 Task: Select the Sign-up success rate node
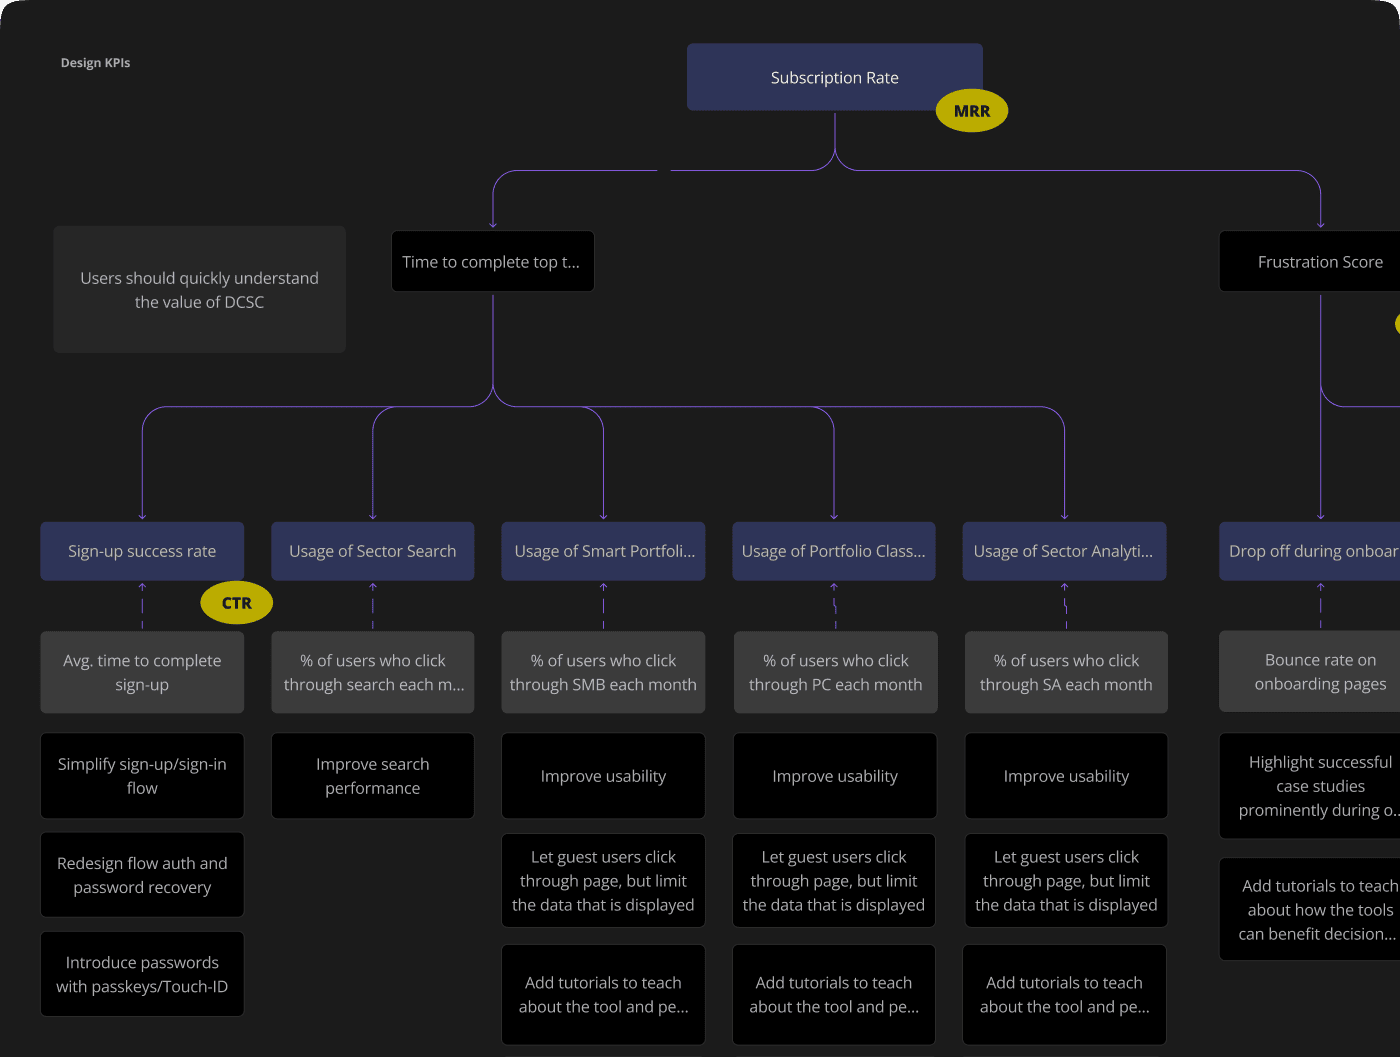[x=142, y=551]
